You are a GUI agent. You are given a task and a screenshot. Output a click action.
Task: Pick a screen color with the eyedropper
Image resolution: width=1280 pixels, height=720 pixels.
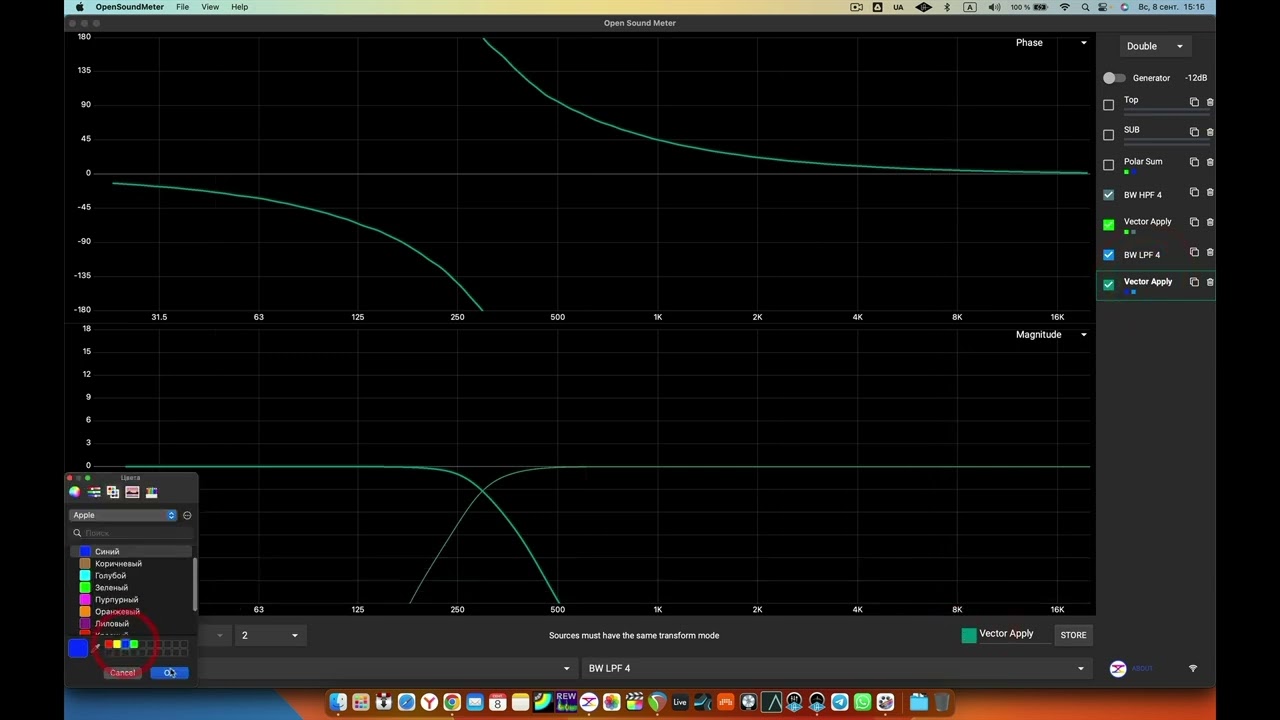point(96,648)
